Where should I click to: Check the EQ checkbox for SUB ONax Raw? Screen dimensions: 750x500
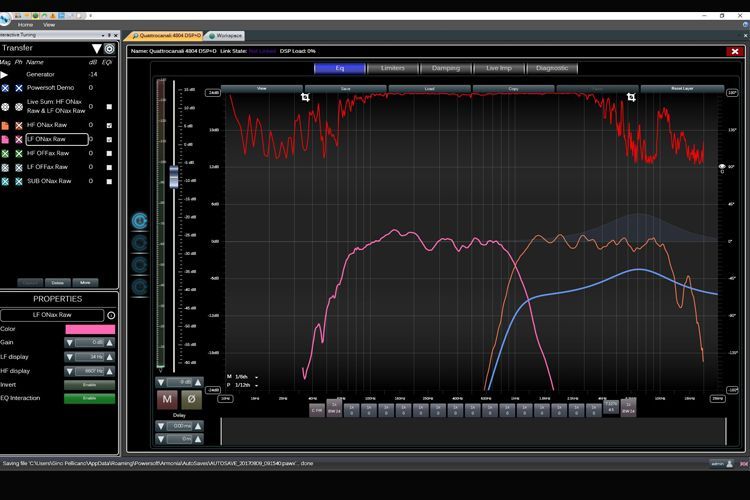[x=109, y=181]
